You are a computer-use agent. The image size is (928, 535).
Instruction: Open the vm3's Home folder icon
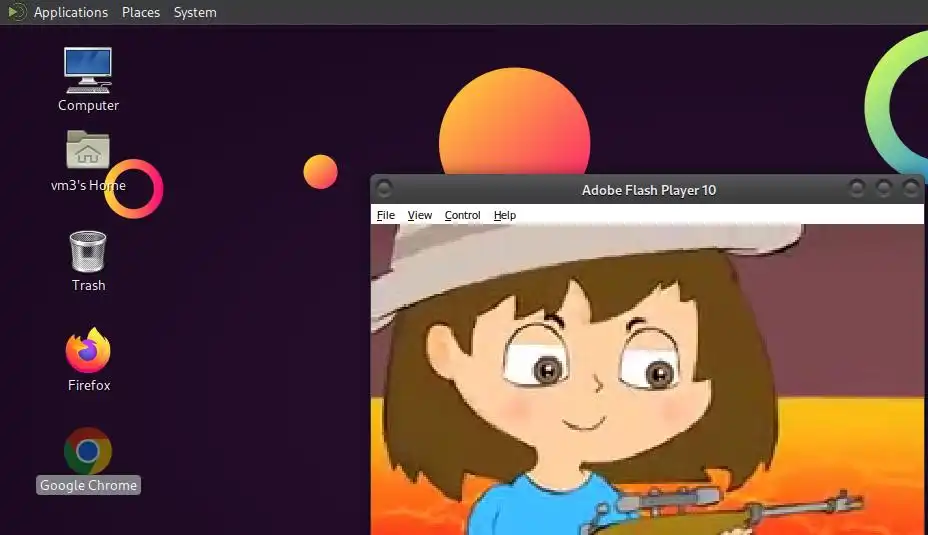(88, 149)
